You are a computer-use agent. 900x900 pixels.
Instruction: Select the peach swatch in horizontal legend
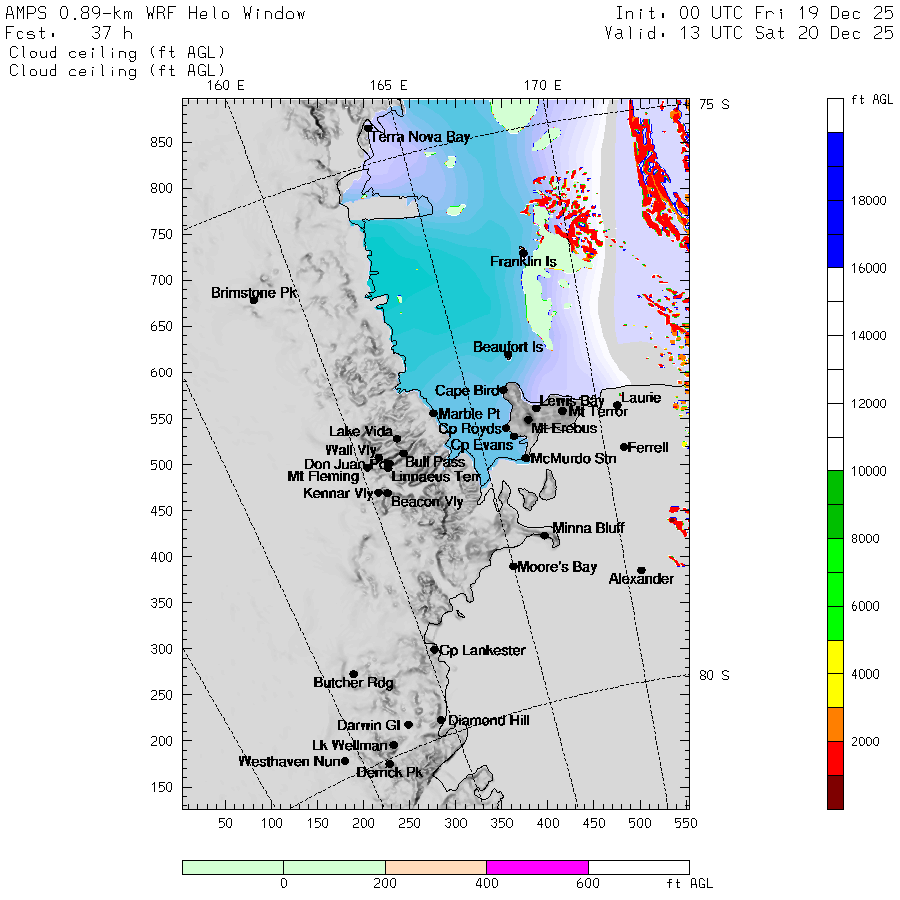pyautogui.click(x=436, y=867)
